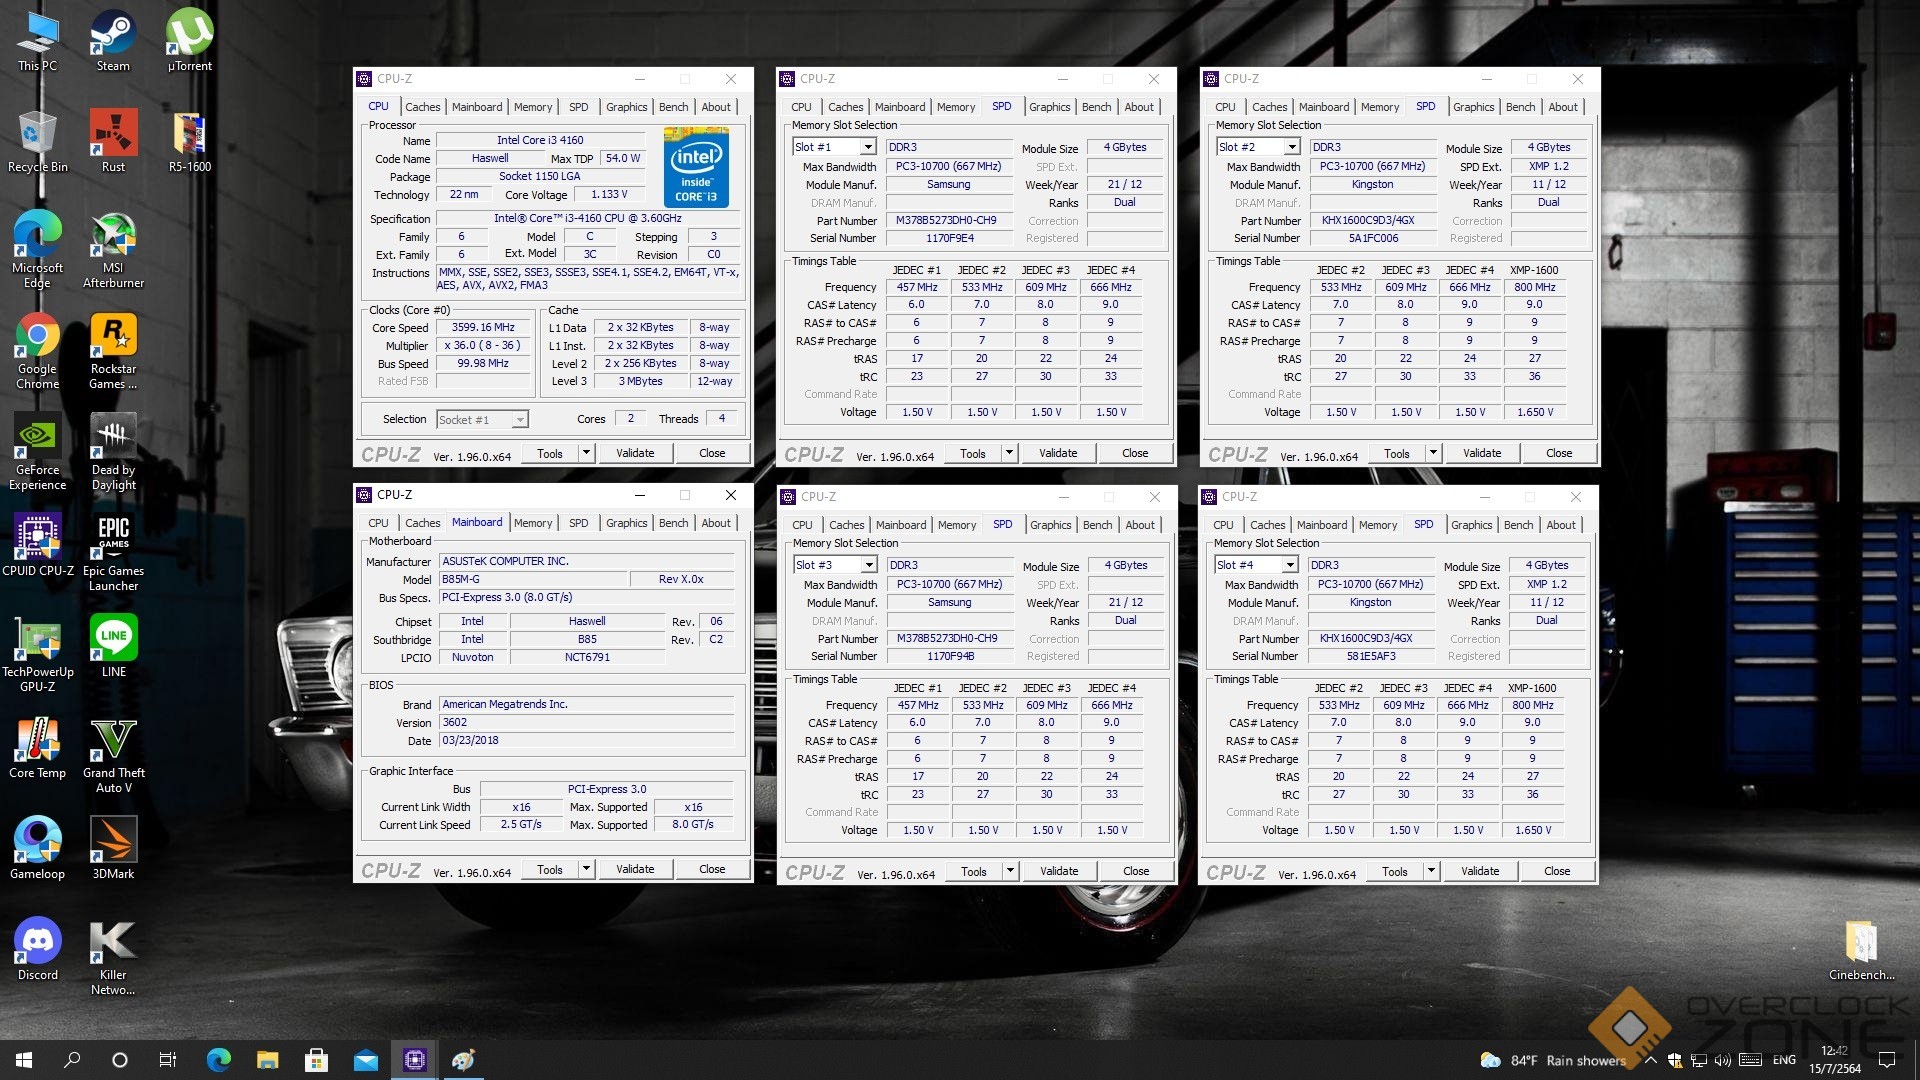
Task: Open CPUID CPU-Z desktop icon
Action: tap(37, 545)
